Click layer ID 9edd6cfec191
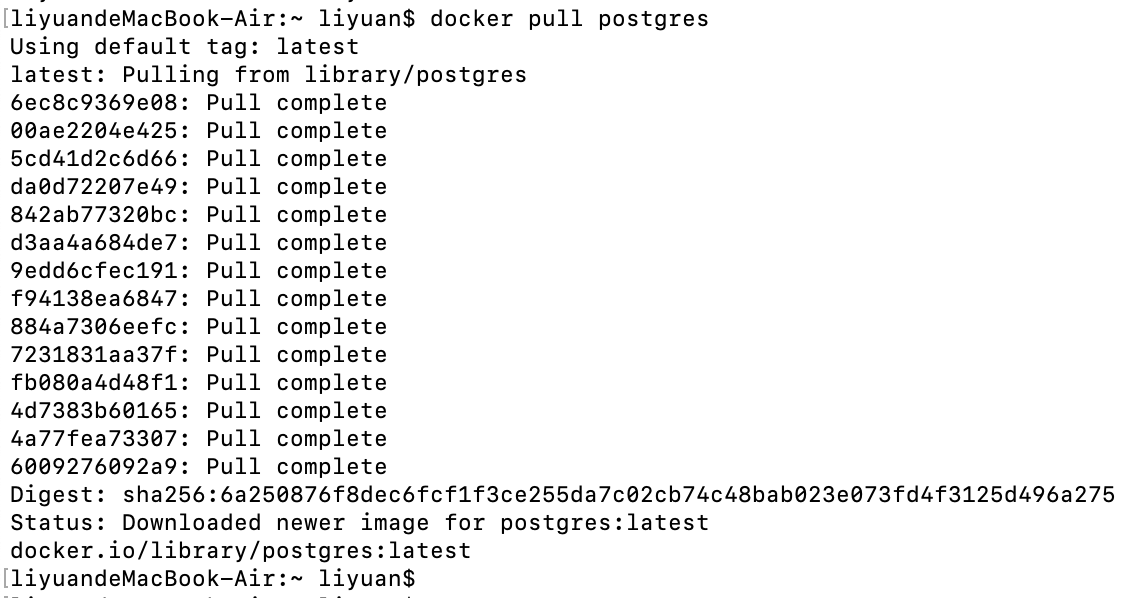The image size is (1128, 598). click(101, 271)
